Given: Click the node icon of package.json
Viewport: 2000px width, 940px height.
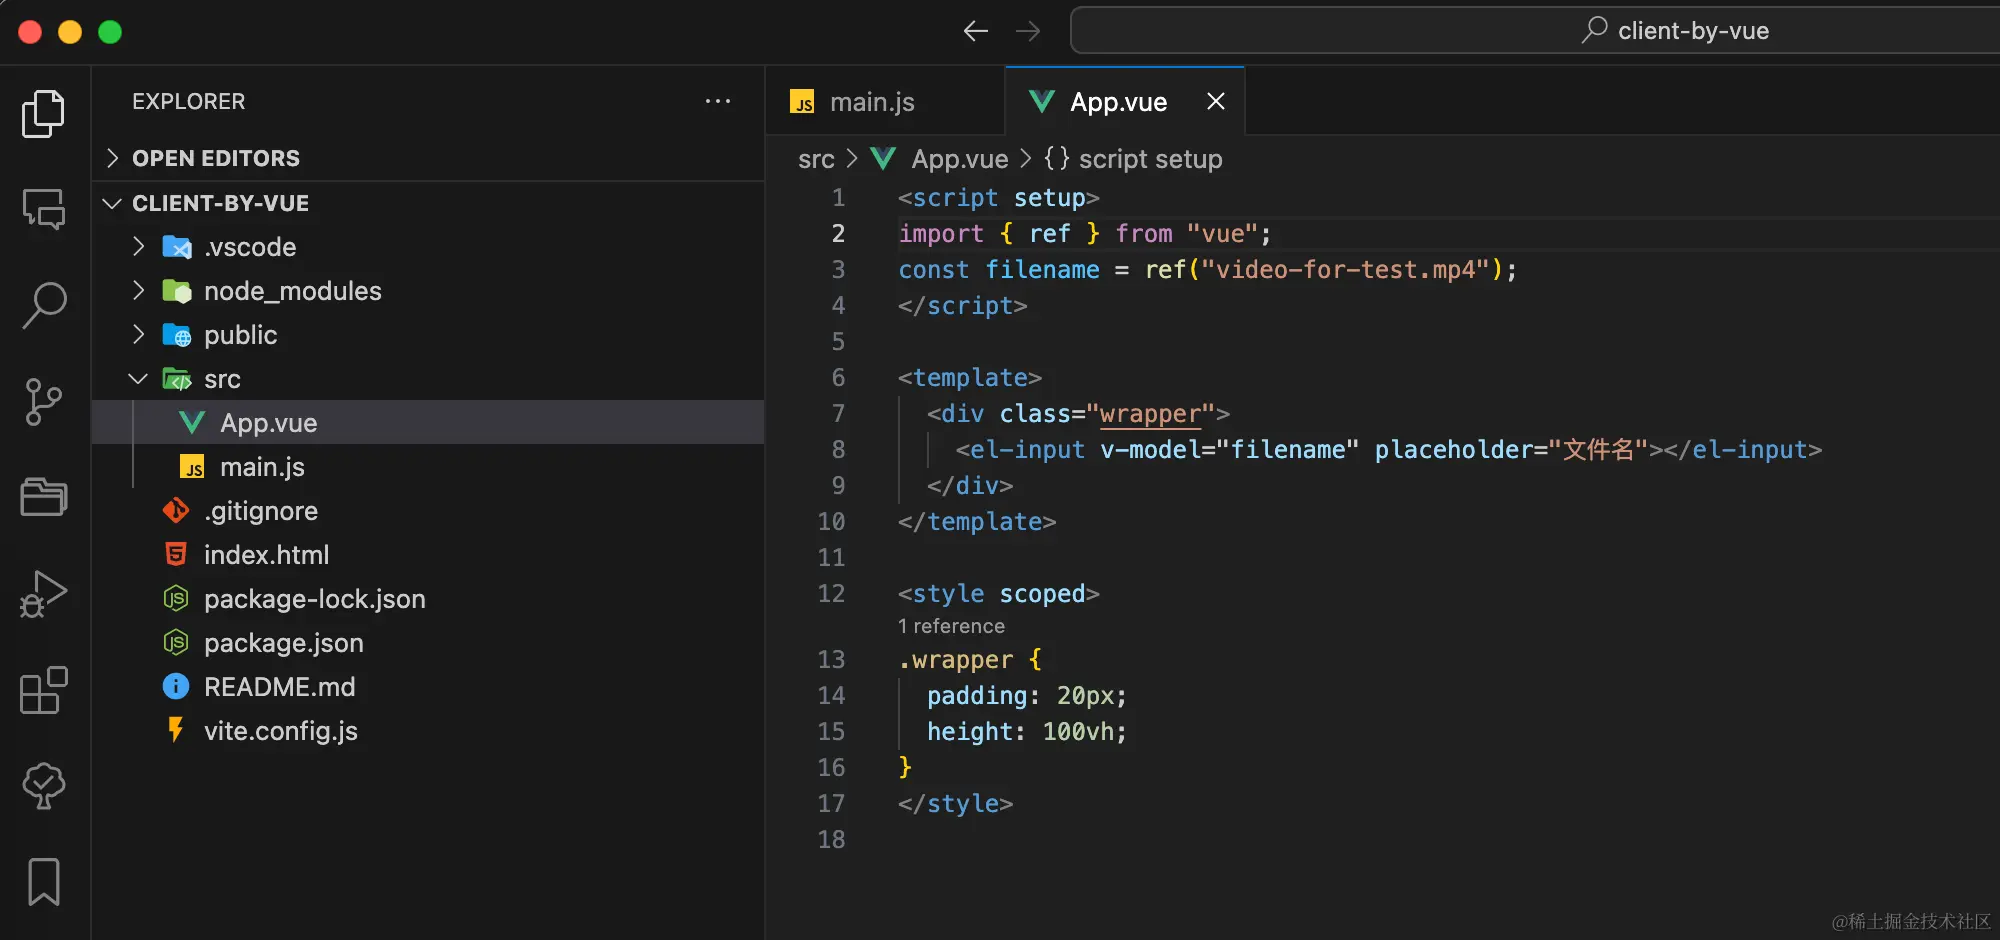Looking at the screenshot, I should point(176,643).
